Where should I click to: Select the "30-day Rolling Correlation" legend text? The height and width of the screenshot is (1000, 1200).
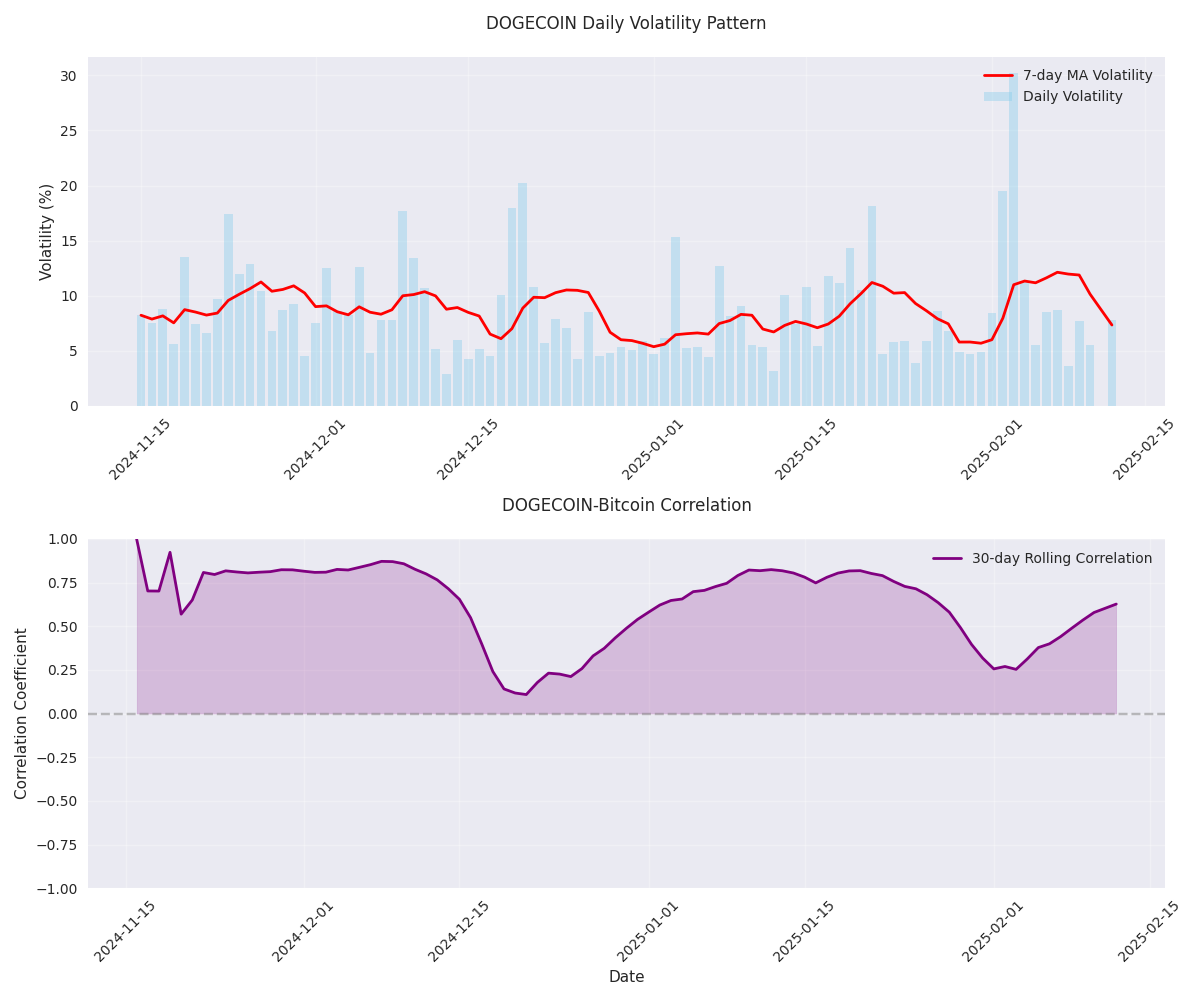tap(1061, 559)
